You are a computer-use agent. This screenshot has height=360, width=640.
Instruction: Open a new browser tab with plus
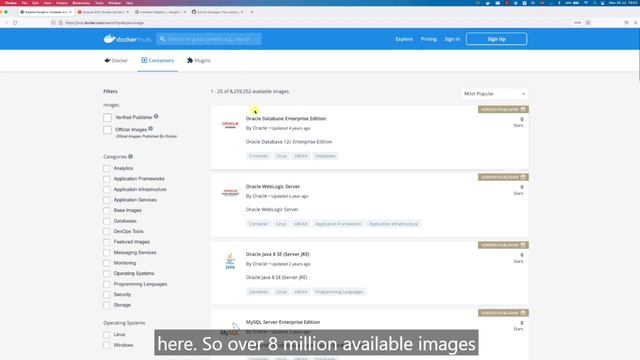tap(251, 12)
